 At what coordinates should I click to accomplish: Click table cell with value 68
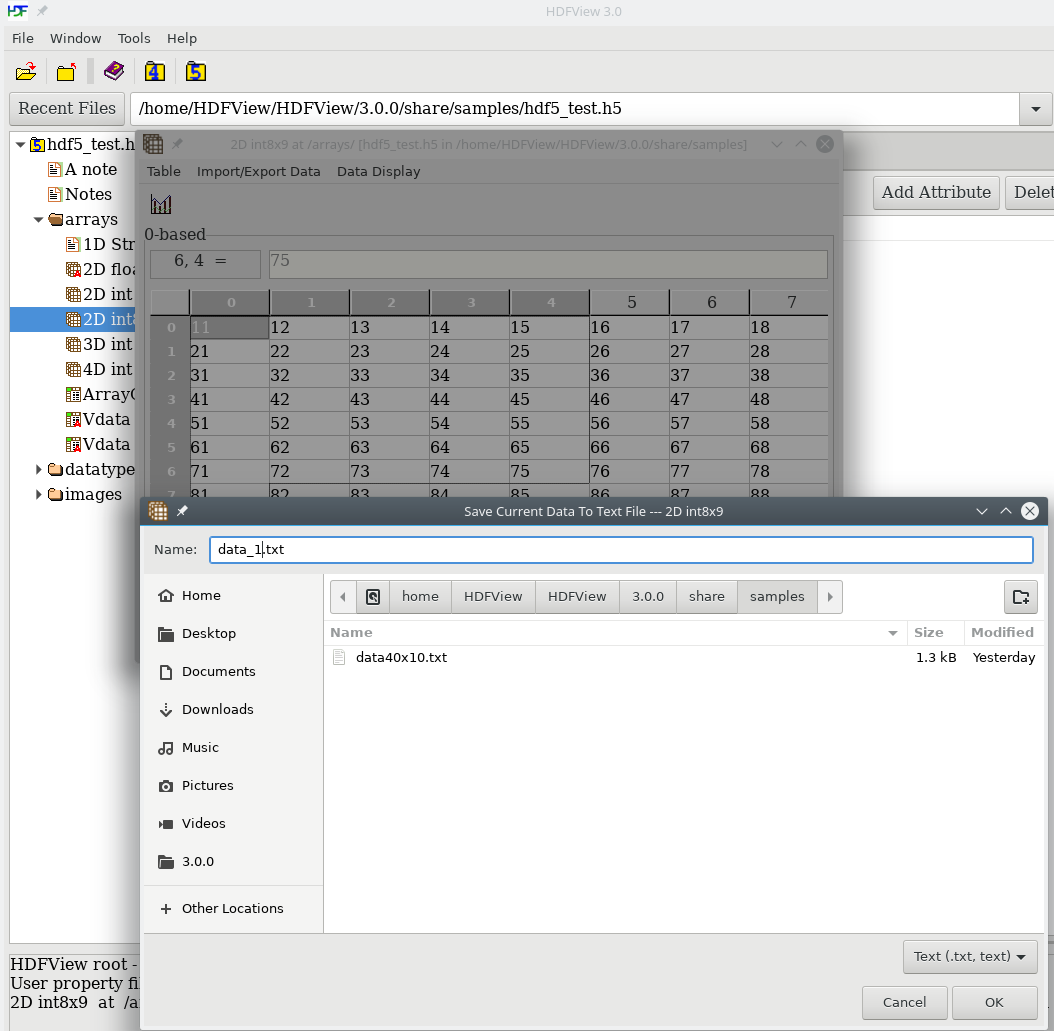click(788, 447)
